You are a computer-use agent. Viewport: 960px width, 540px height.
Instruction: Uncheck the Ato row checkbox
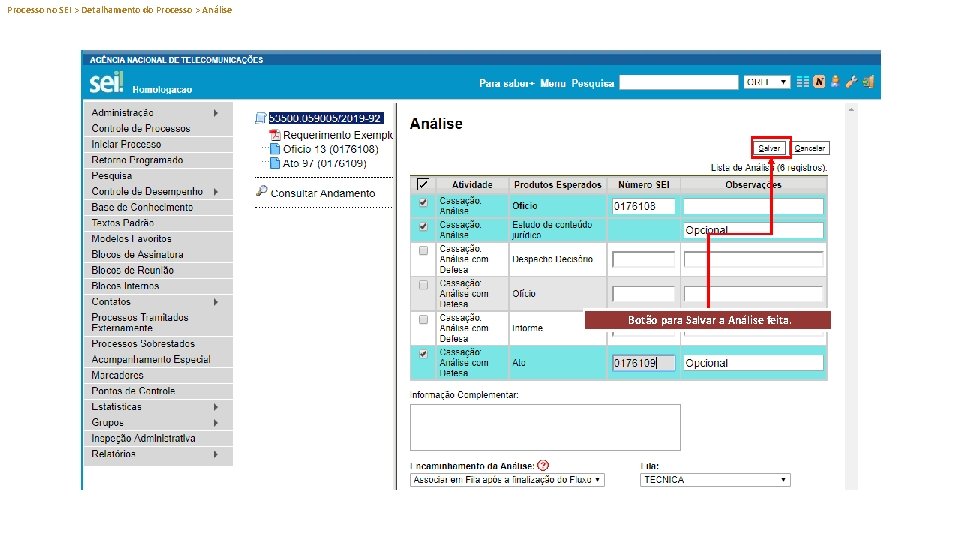[x=423, y=354]
